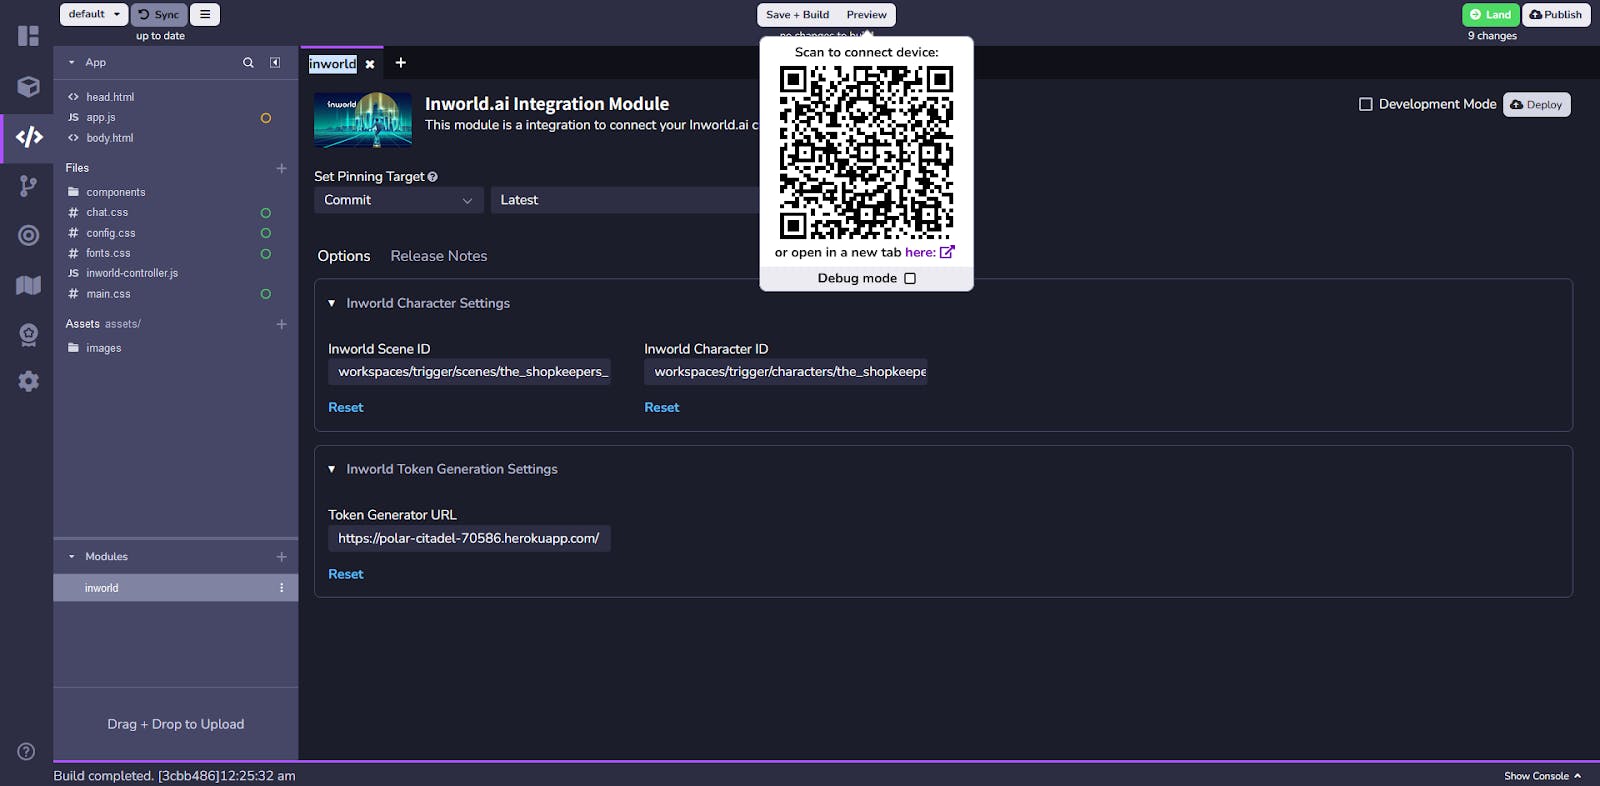Open the hamburger menu next to Sync
This screenshot has height=786, width=1600.
(205, 15)
